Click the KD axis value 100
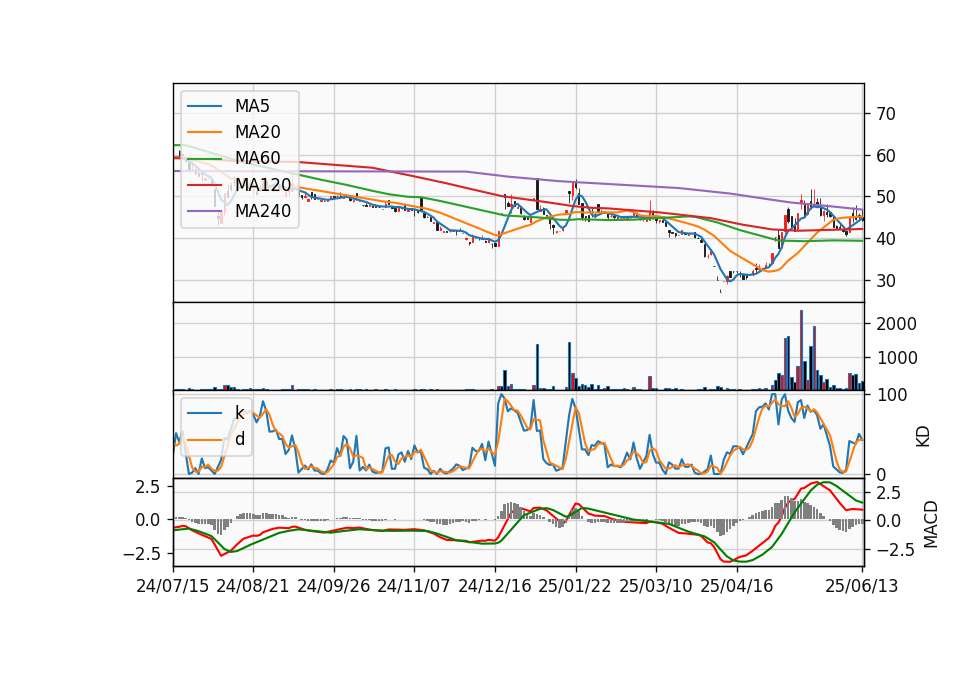 pos(892,395)
